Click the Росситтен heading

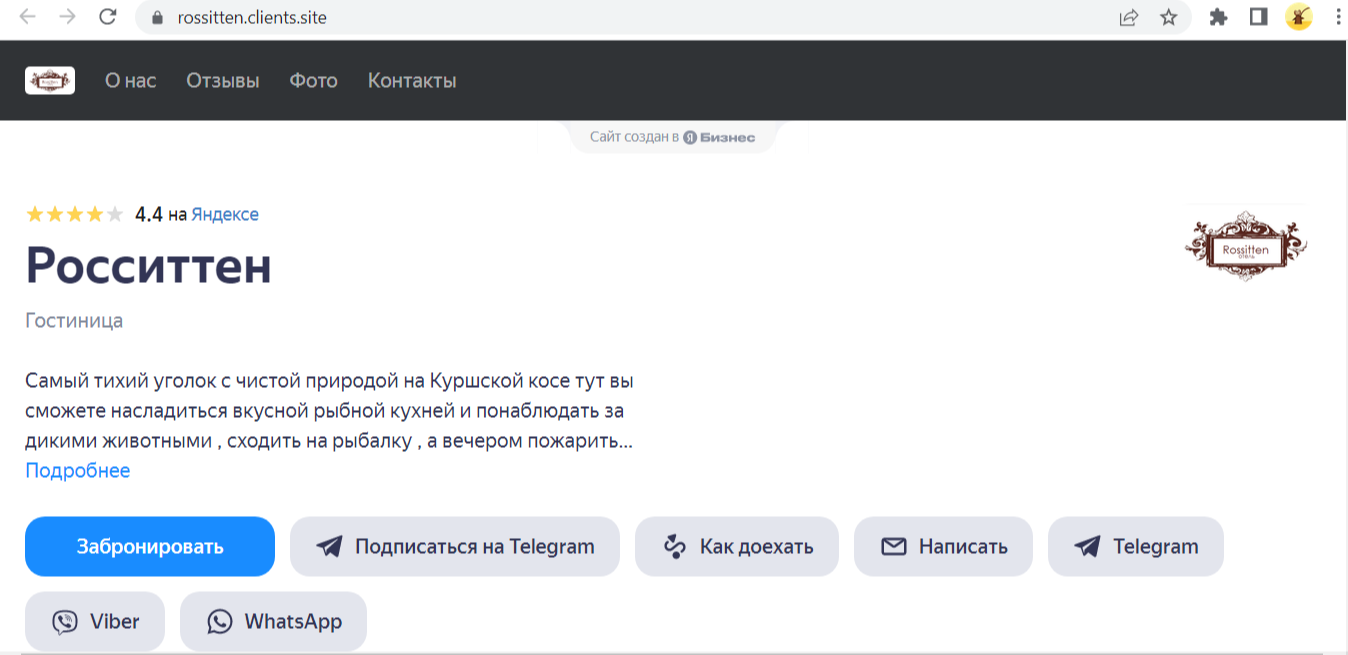[x=149, y=265]
